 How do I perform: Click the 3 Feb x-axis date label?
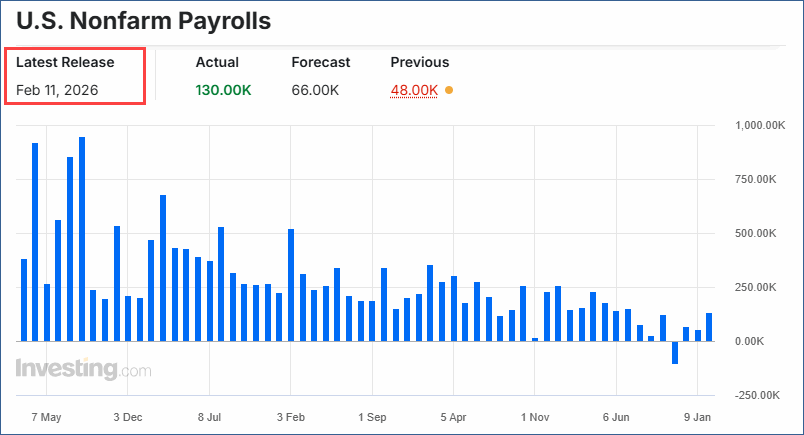point(290,415)
